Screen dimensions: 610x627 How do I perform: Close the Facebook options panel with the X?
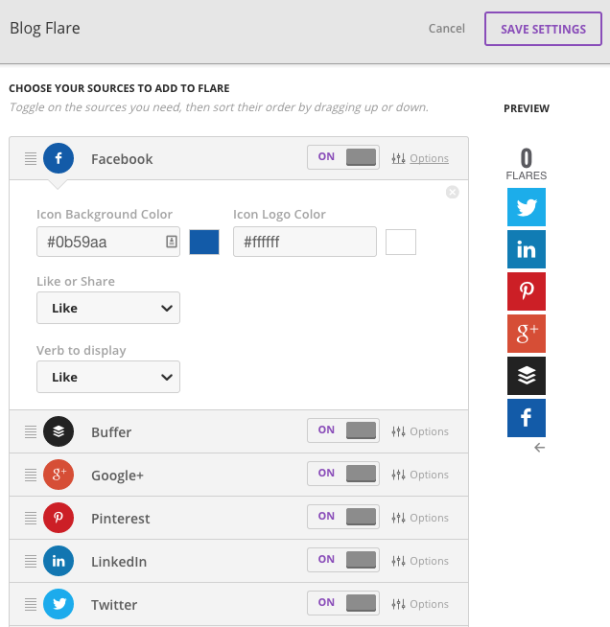click(452, 192)
